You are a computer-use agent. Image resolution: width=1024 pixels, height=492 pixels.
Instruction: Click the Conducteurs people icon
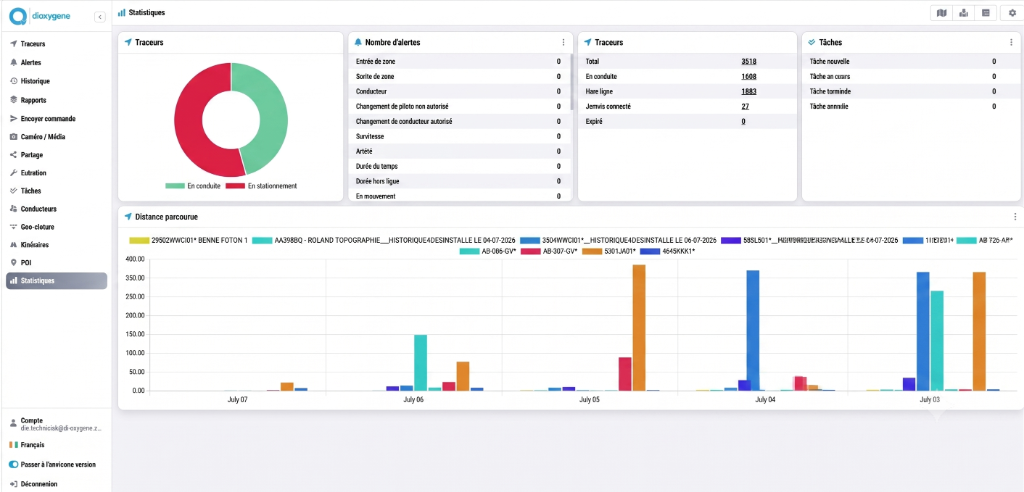point(14,209)
